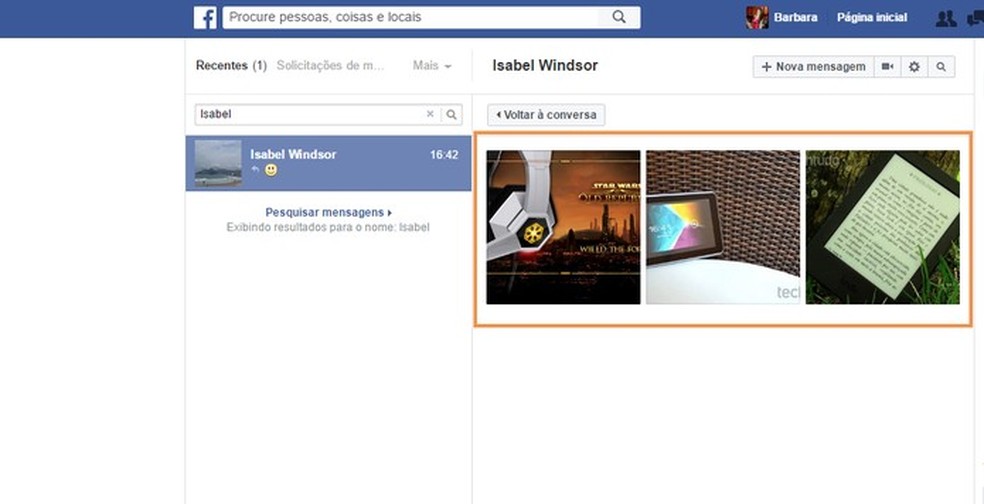Open friend requests icon

945,18
